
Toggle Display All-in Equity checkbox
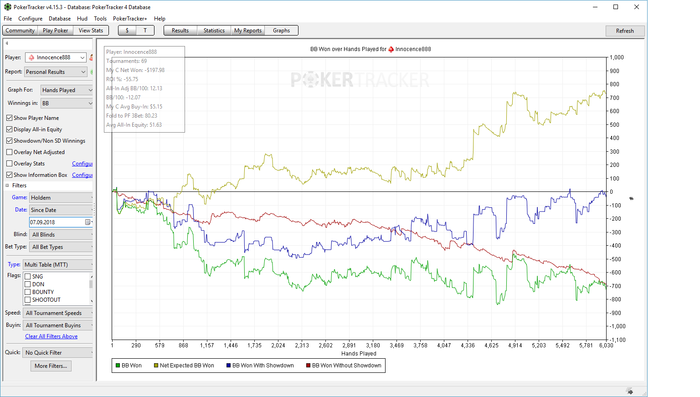click(9, 130)
